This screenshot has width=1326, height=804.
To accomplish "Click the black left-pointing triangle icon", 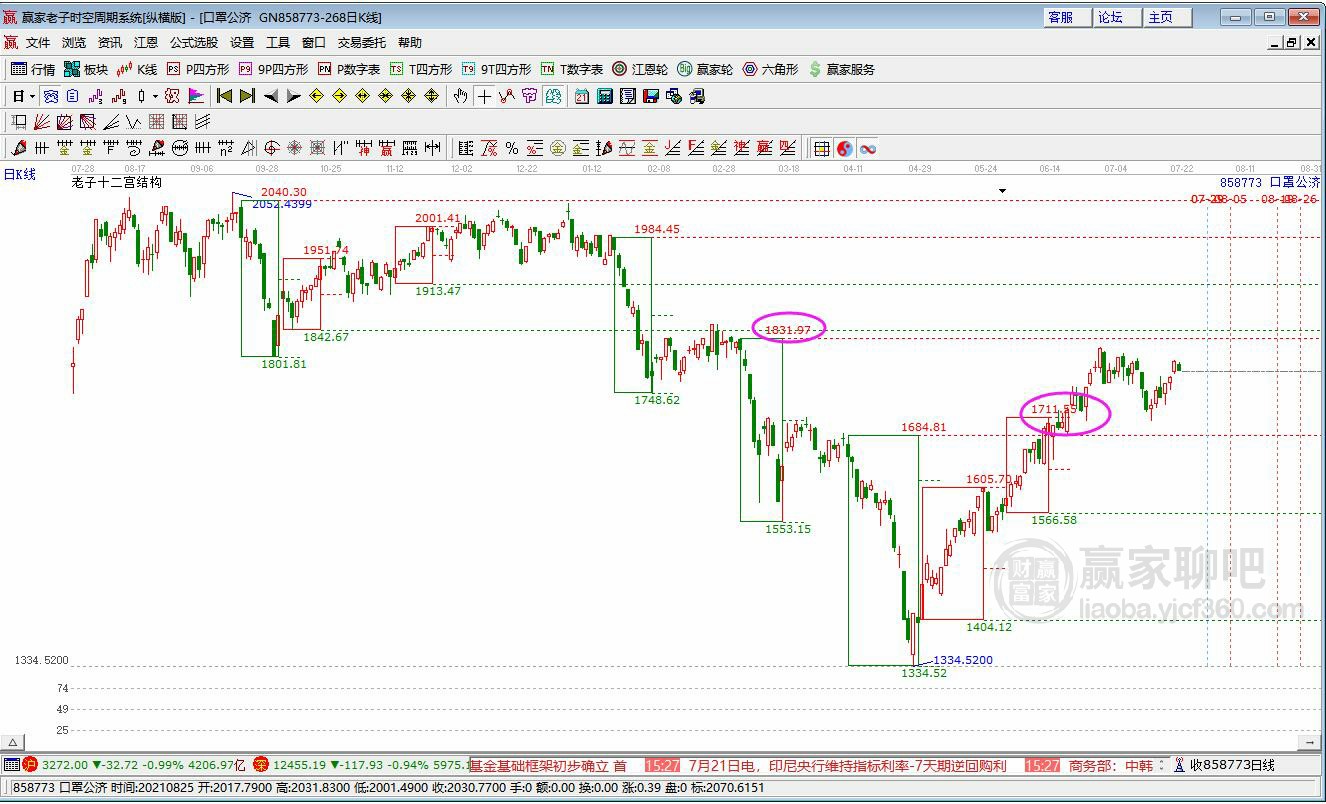I will point(270,96).
